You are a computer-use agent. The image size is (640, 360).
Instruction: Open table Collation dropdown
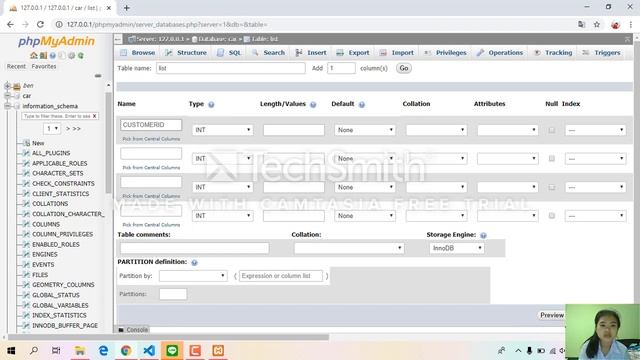(349, 248)
